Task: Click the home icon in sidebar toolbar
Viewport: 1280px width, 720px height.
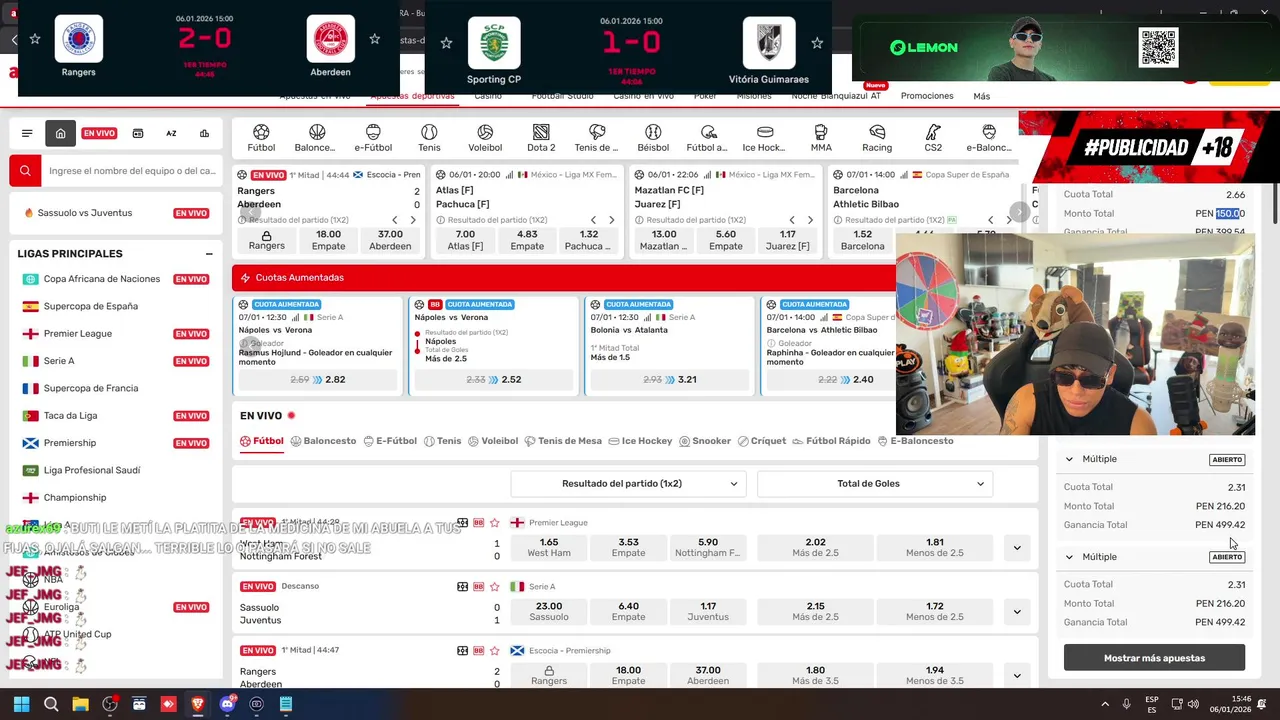Action: (x=60, y=133)
